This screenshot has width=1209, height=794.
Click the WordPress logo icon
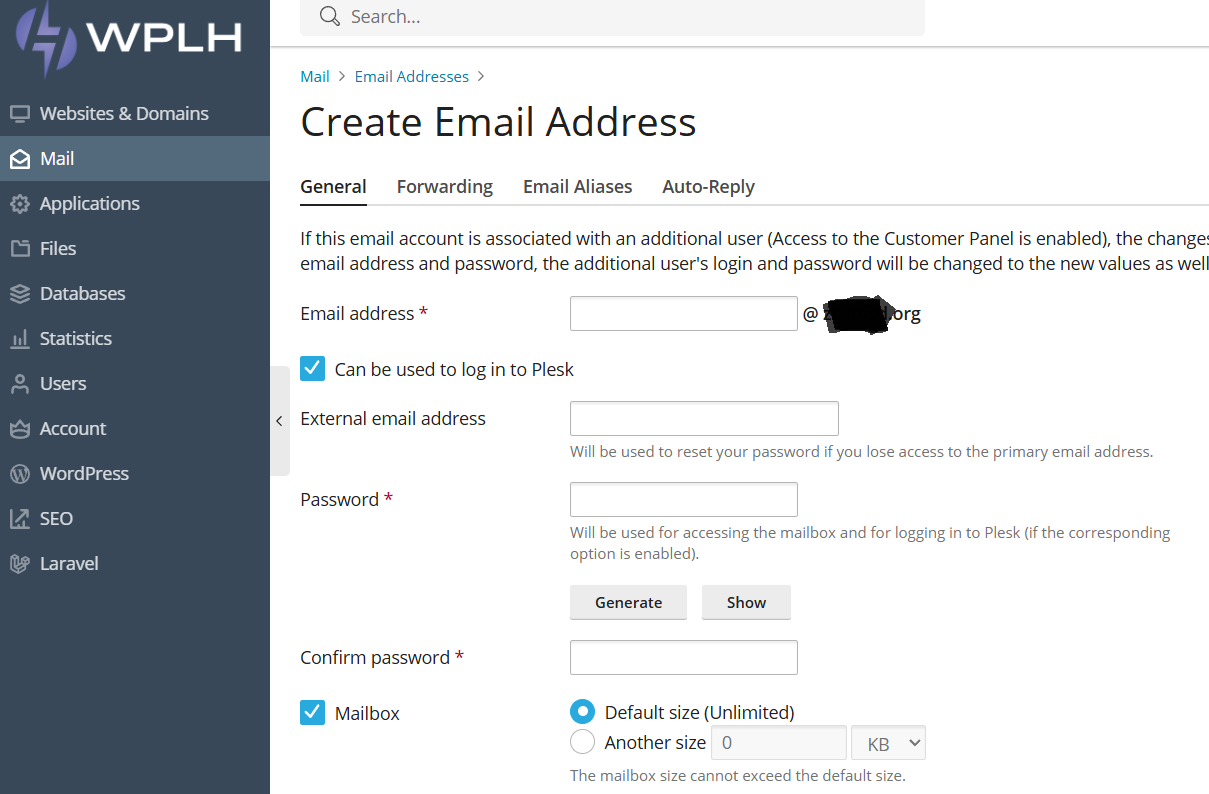coord(20,474)
